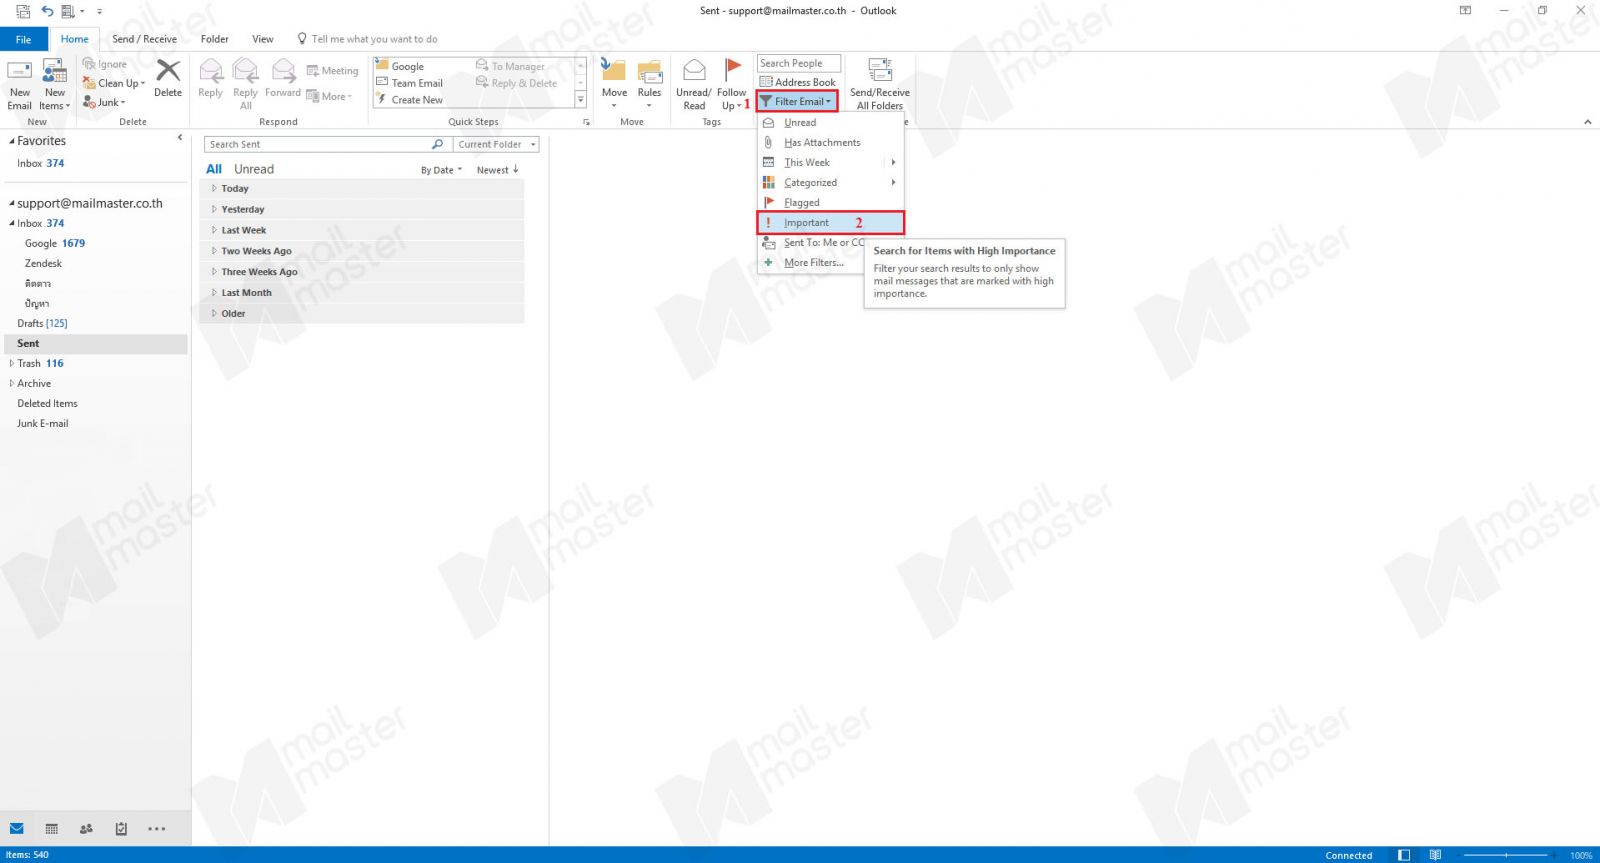The image size is (1600, 863).
Task: Click the Meeting reply button
Action: (x=332, y=71)
